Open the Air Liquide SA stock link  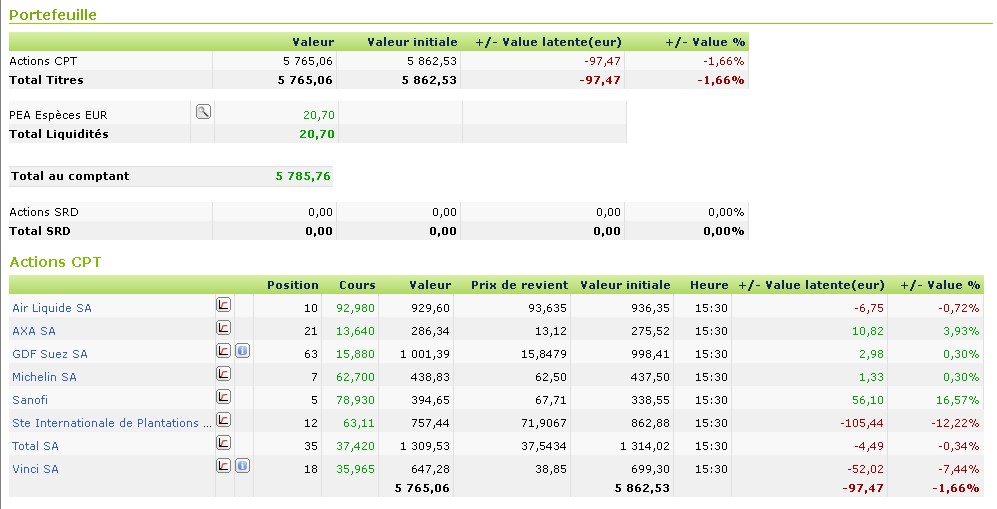coord(51,308)
